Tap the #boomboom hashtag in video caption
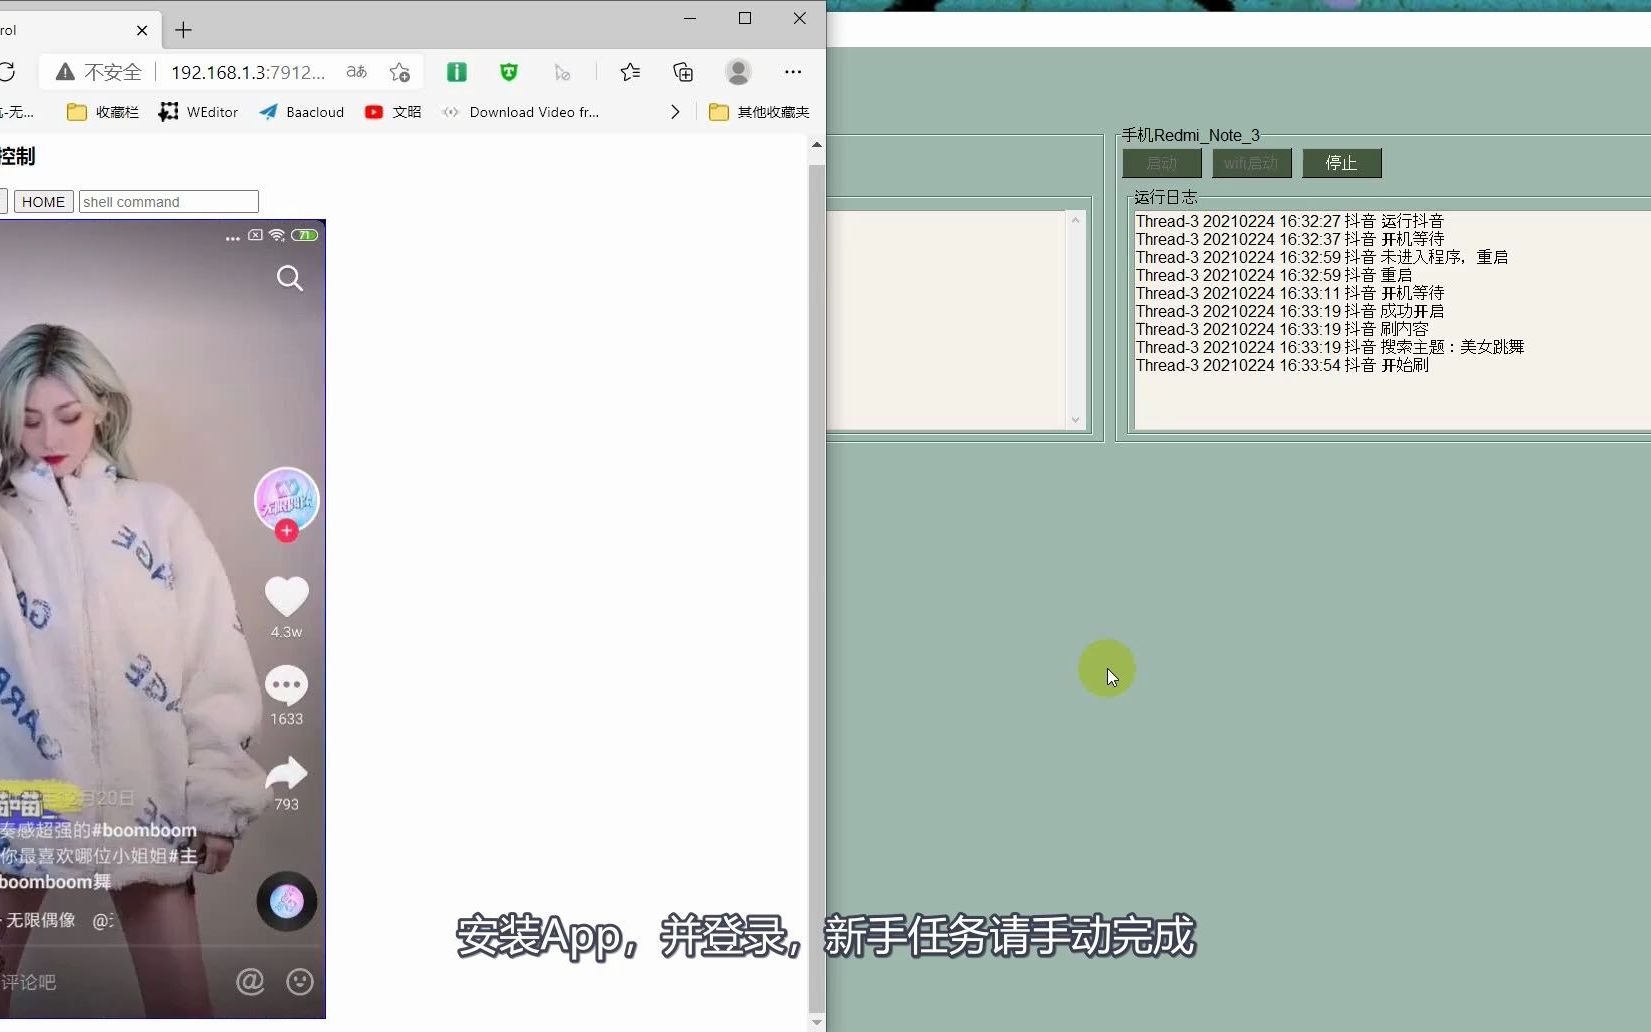The width and height of the screenshot is (1651, 1032). coord(145,830)
